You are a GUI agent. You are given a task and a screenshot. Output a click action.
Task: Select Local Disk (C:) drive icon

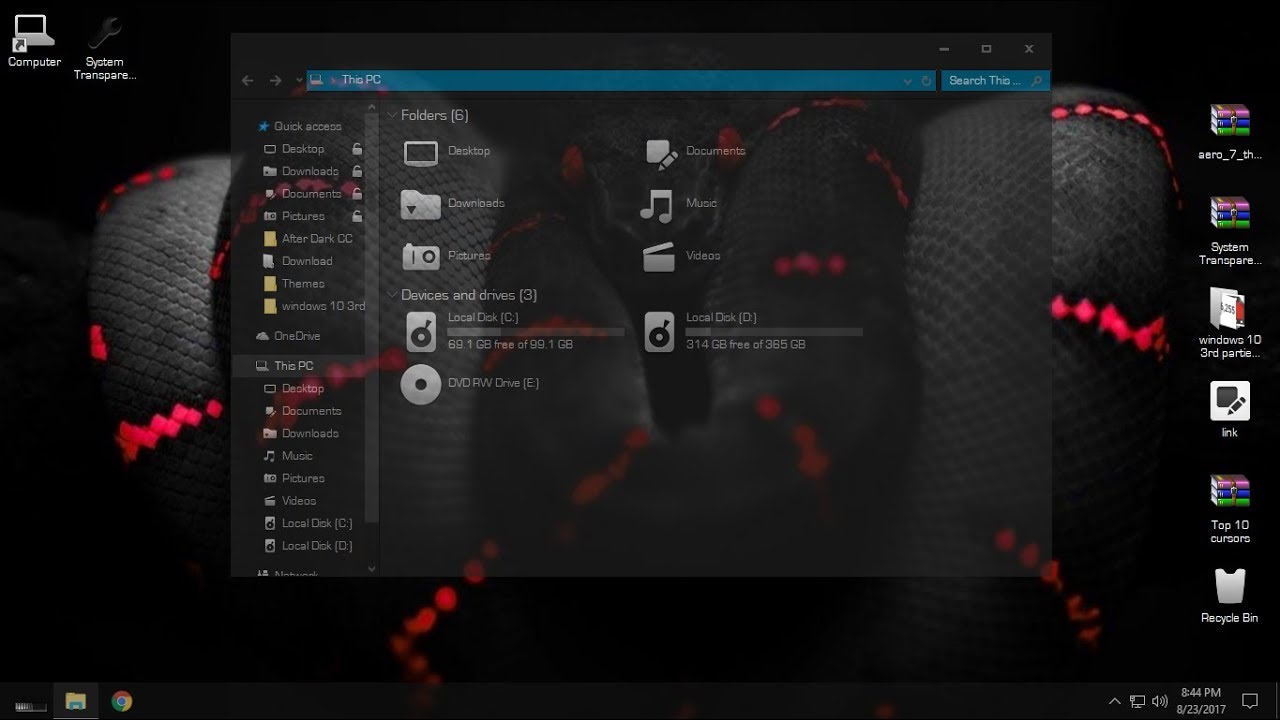(421, 331)
